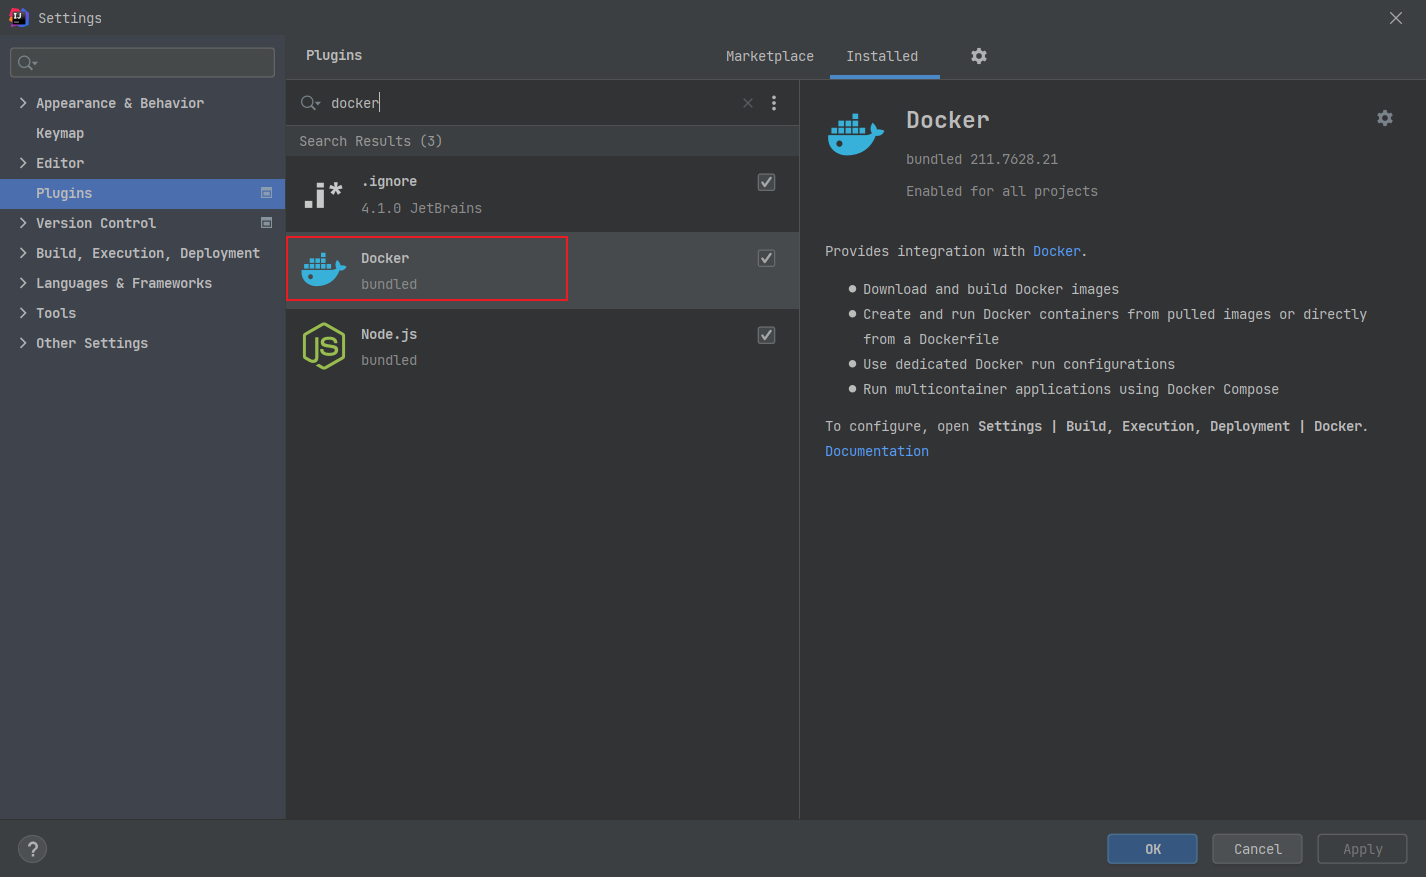This screenshot has width=1426, height=877.
Task: Open the Docker plugin details gear menu
Action: tap(1385, 118)
